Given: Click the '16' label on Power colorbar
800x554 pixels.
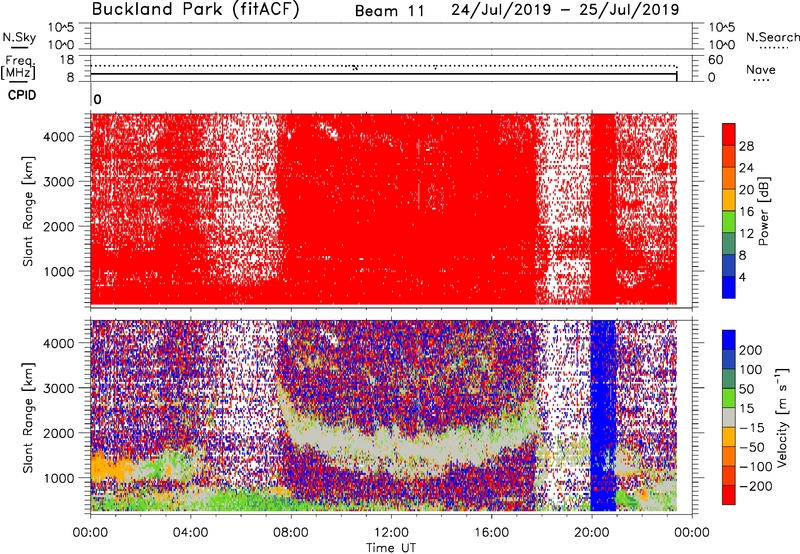Looking at the screenshot, I should point(746,212).
